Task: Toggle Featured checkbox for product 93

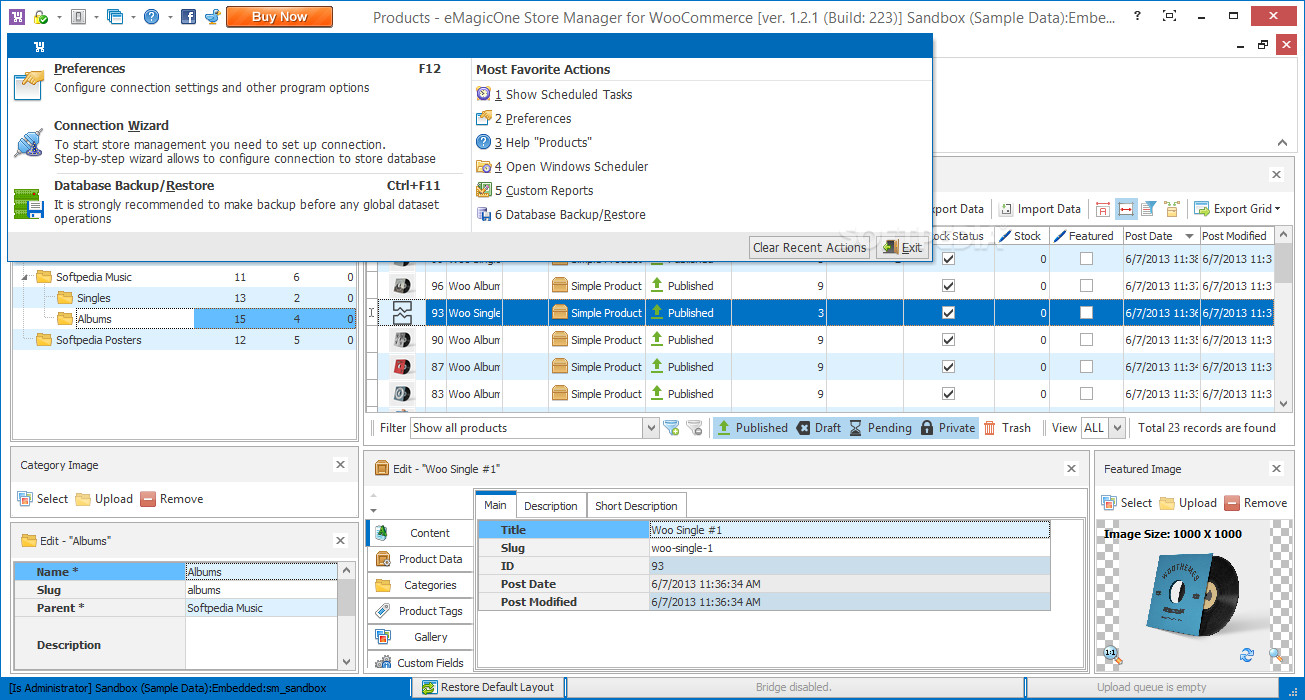Action: point(1086,313)
